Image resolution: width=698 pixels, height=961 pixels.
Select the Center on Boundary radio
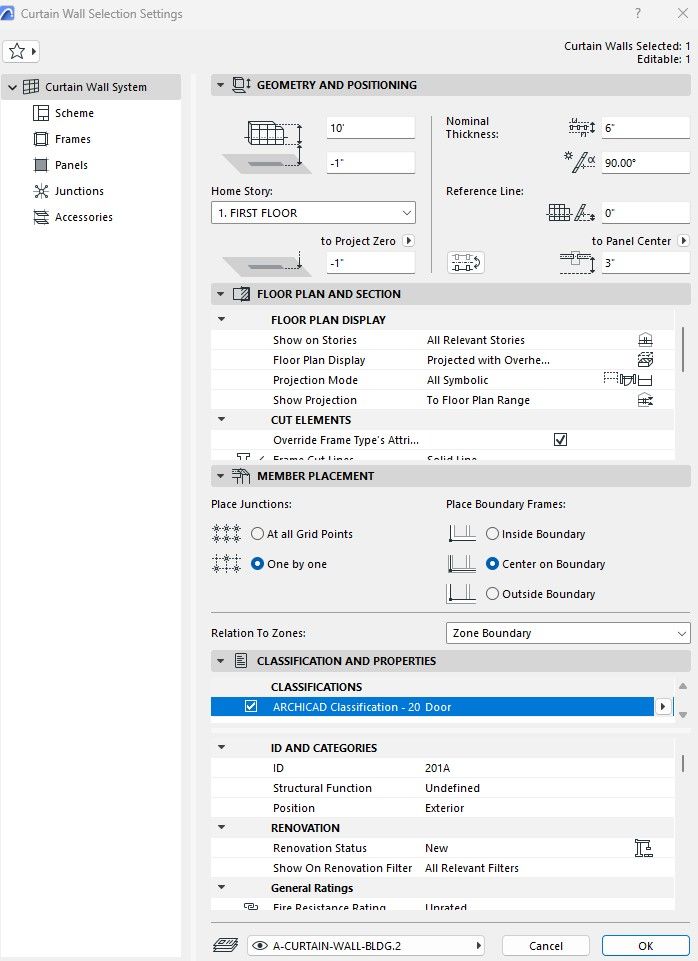[x=492, y=564]
